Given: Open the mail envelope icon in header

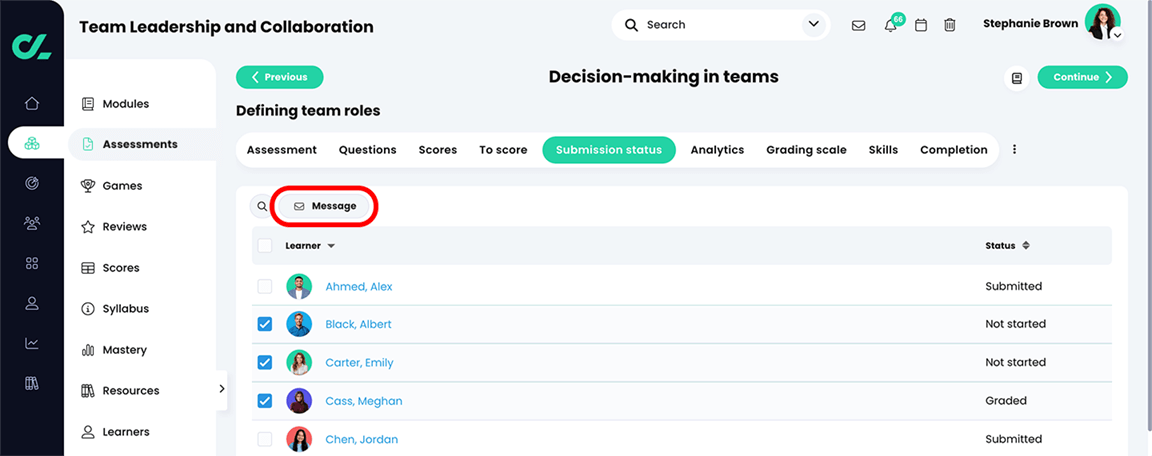Looking at the screenshot, I should pyautogui.click(x=858, y=25).
